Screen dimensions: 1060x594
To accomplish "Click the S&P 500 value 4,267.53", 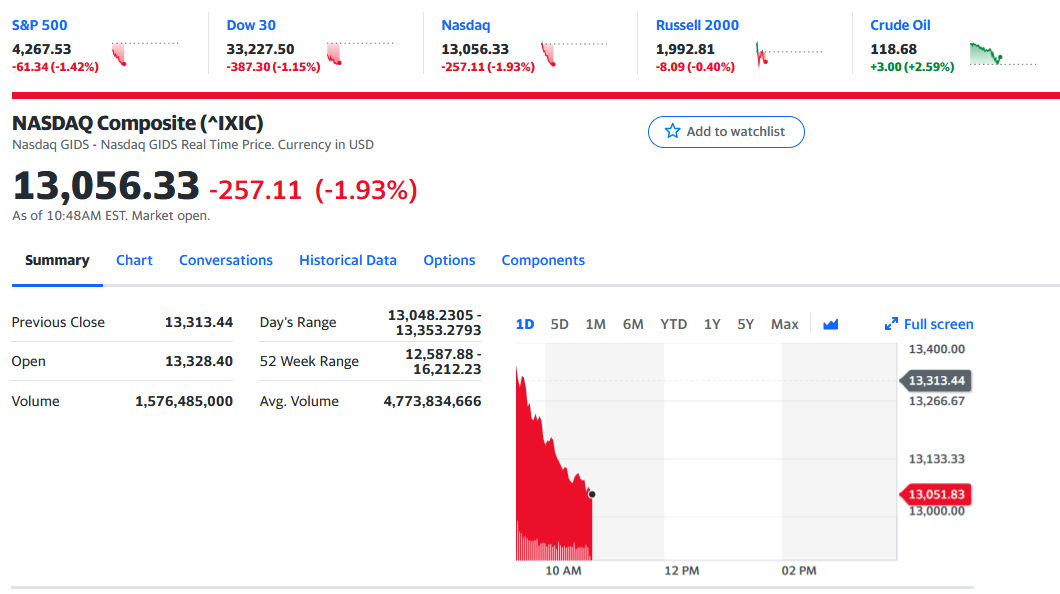I will [x=41, y=49].
